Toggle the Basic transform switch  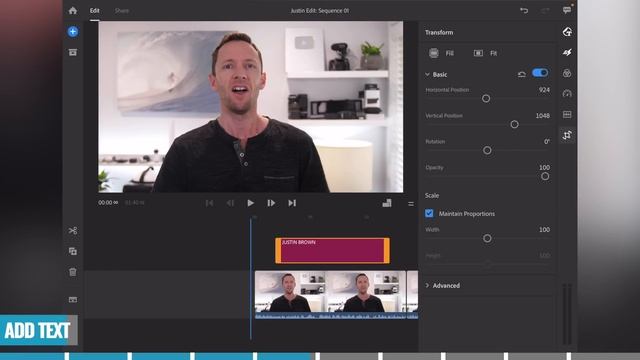point(540,73)
